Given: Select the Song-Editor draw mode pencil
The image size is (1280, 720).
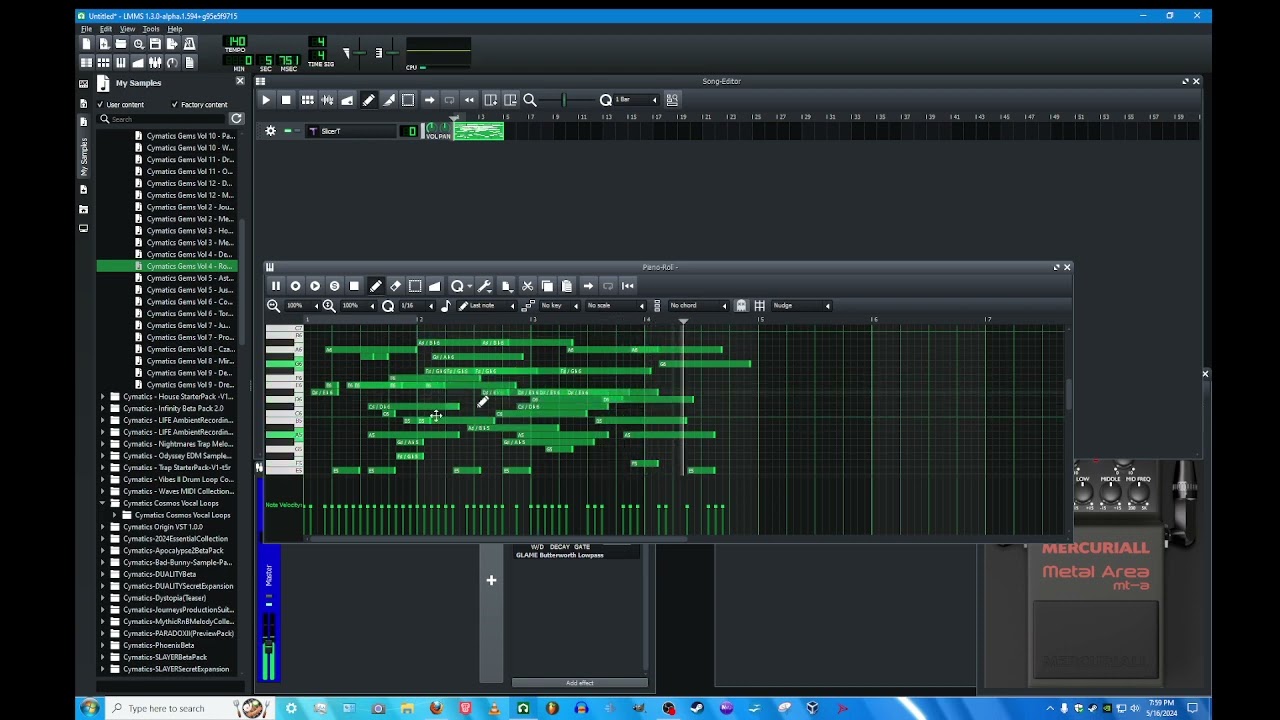Looking at the screenshot, I should 368,100.
